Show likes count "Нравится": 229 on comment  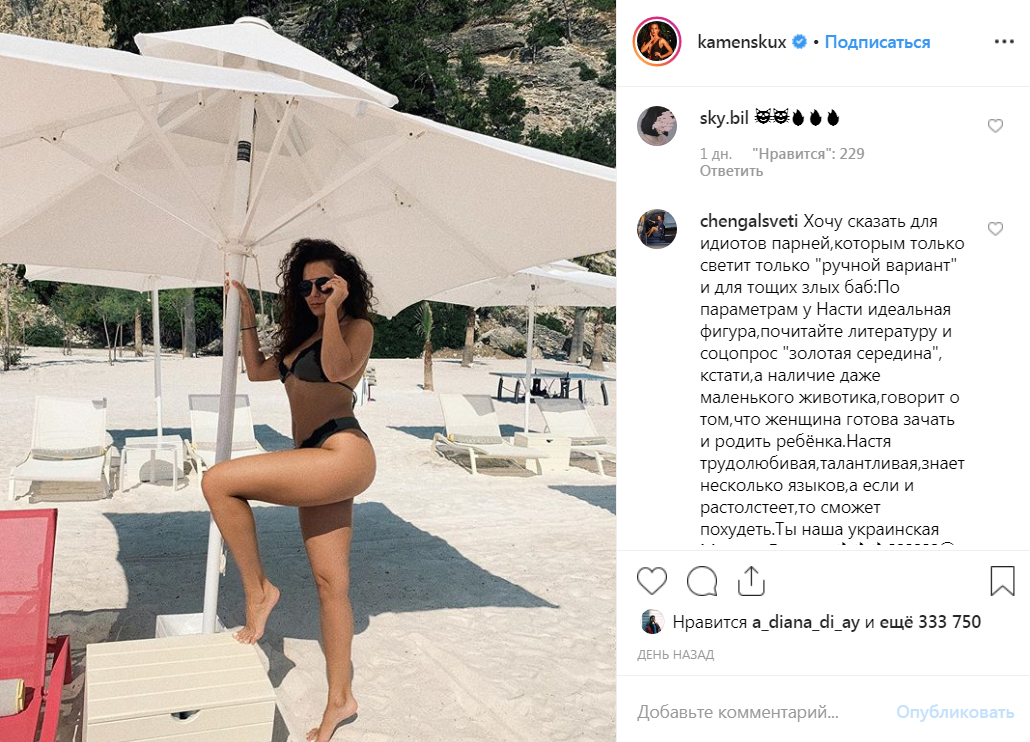click(808, 154)
